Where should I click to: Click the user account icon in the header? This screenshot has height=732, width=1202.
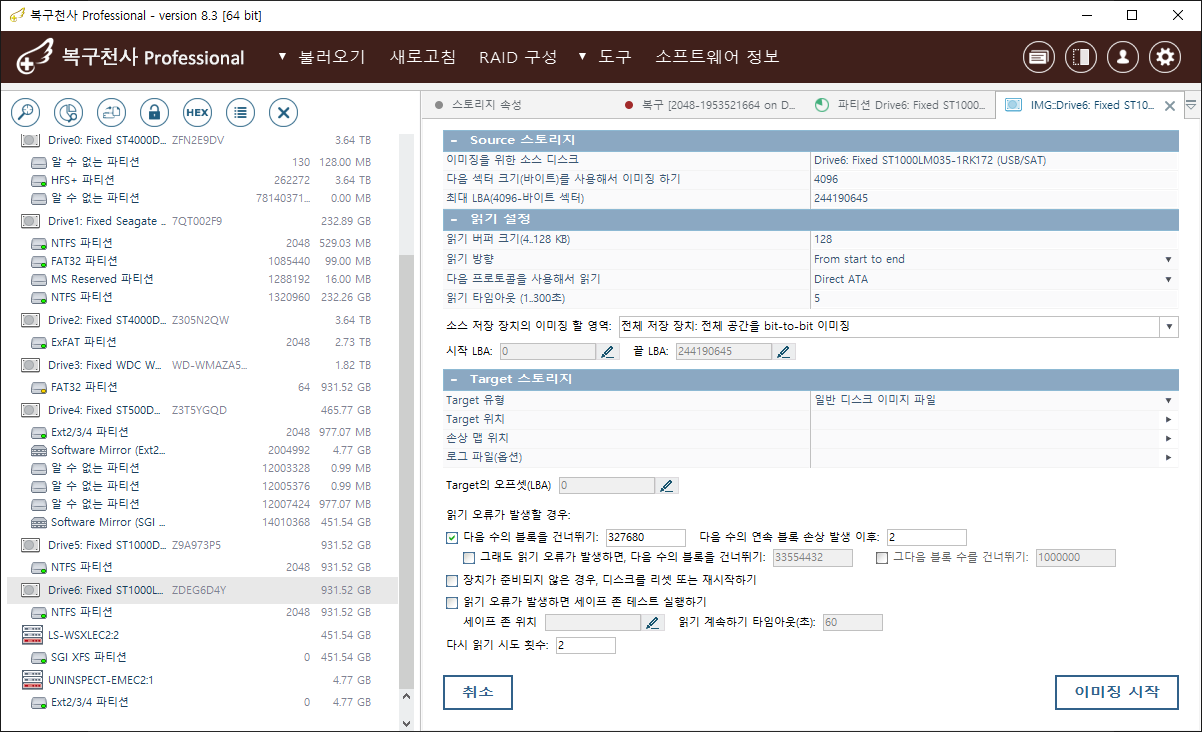(1122, 58)
